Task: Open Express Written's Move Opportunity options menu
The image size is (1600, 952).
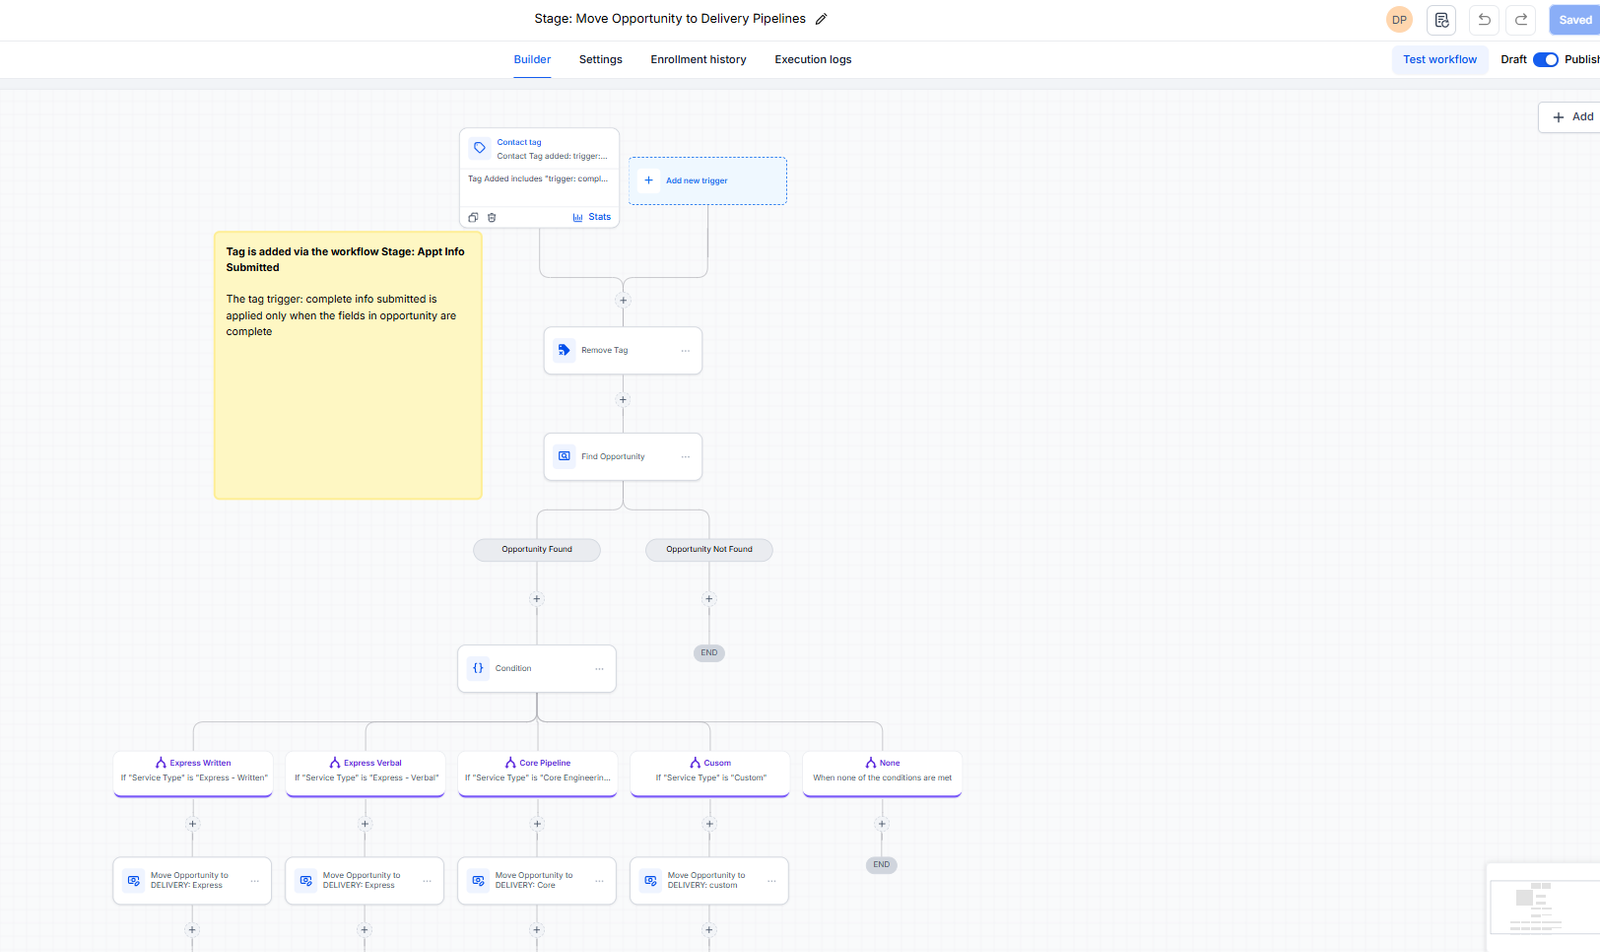Action: point(254,881)
